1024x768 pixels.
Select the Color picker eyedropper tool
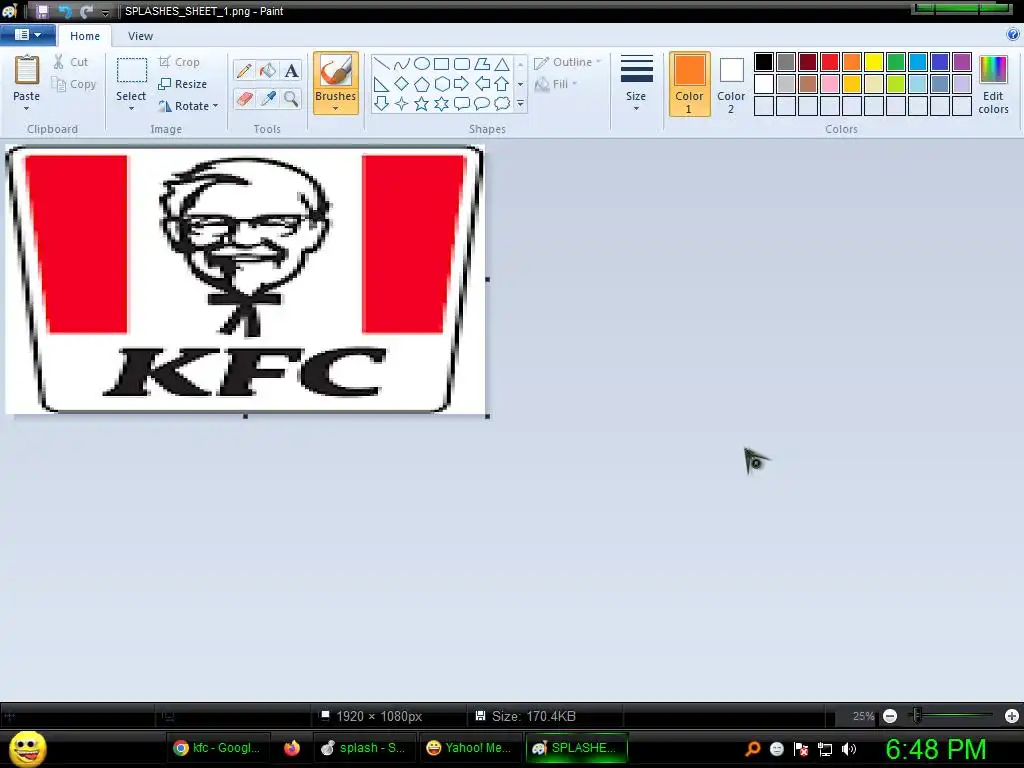pyautogui.click(x=268, y=99)
